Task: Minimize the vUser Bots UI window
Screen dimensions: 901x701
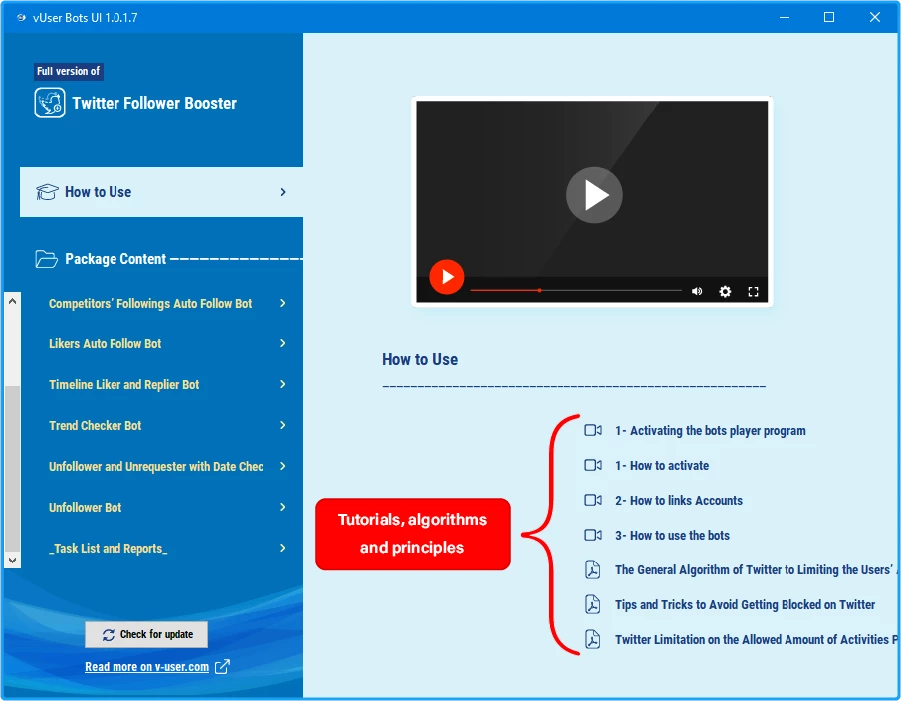Action: pos(784,17)
